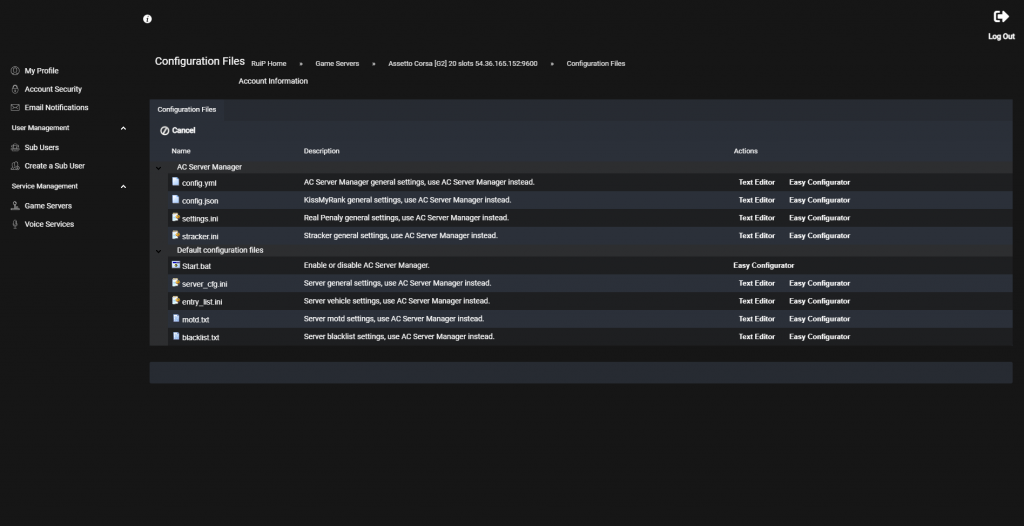Image resolution: width=1024 pixels, height=526 pixels.
Task: Collapse the AC Server Manager group
Action: pos(158,168)
